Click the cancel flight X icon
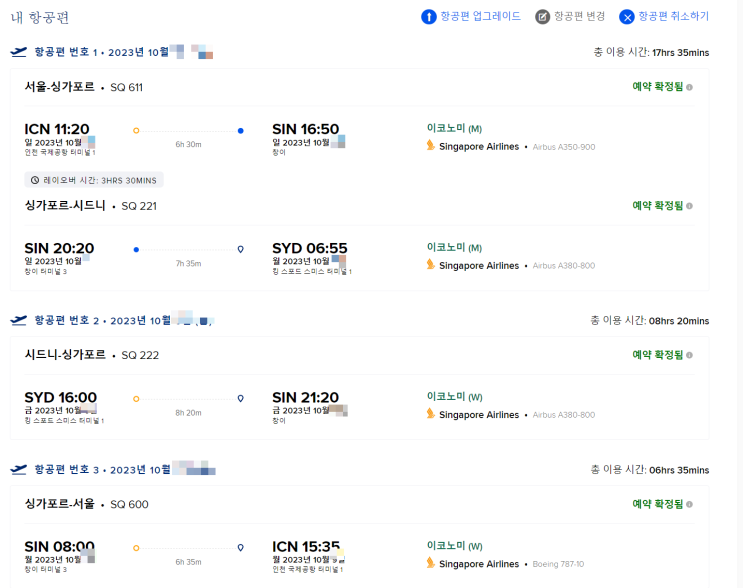The height and width of the screenshot is (588, 743). click(x=627, y=17)
